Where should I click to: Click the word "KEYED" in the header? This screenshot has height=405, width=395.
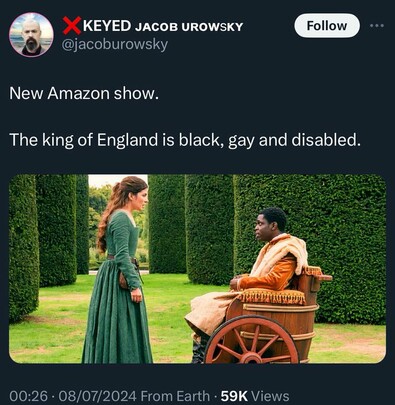(107, 26)
